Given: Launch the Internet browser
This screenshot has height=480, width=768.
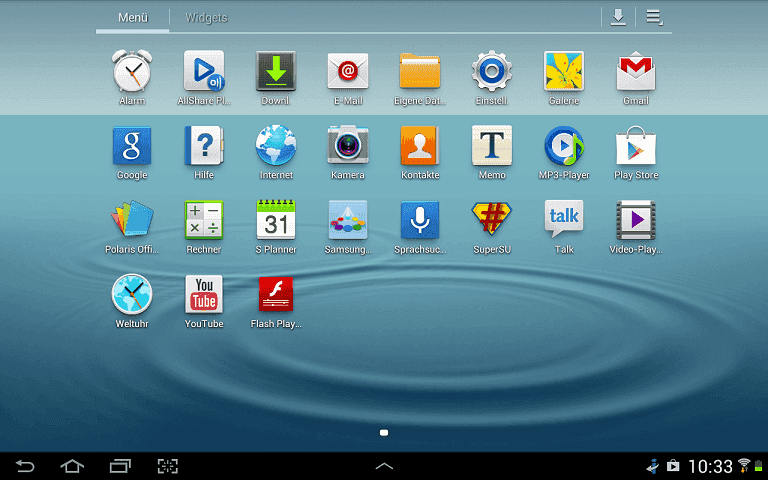Looking at the screenshot, I should point(276,146).
